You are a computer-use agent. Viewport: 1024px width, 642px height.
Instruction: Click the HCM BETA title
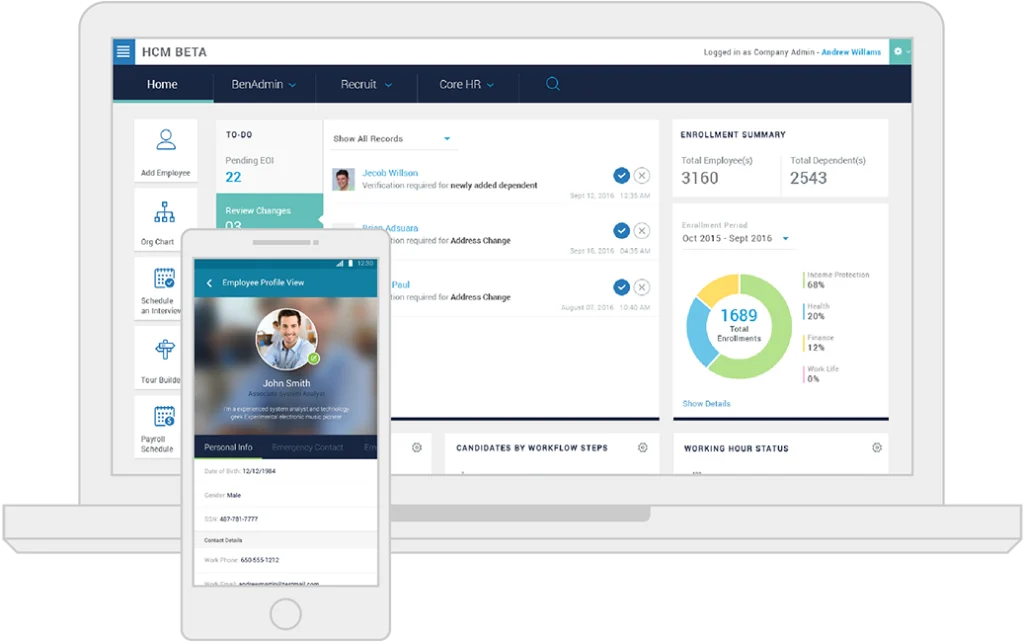(174, 52)
